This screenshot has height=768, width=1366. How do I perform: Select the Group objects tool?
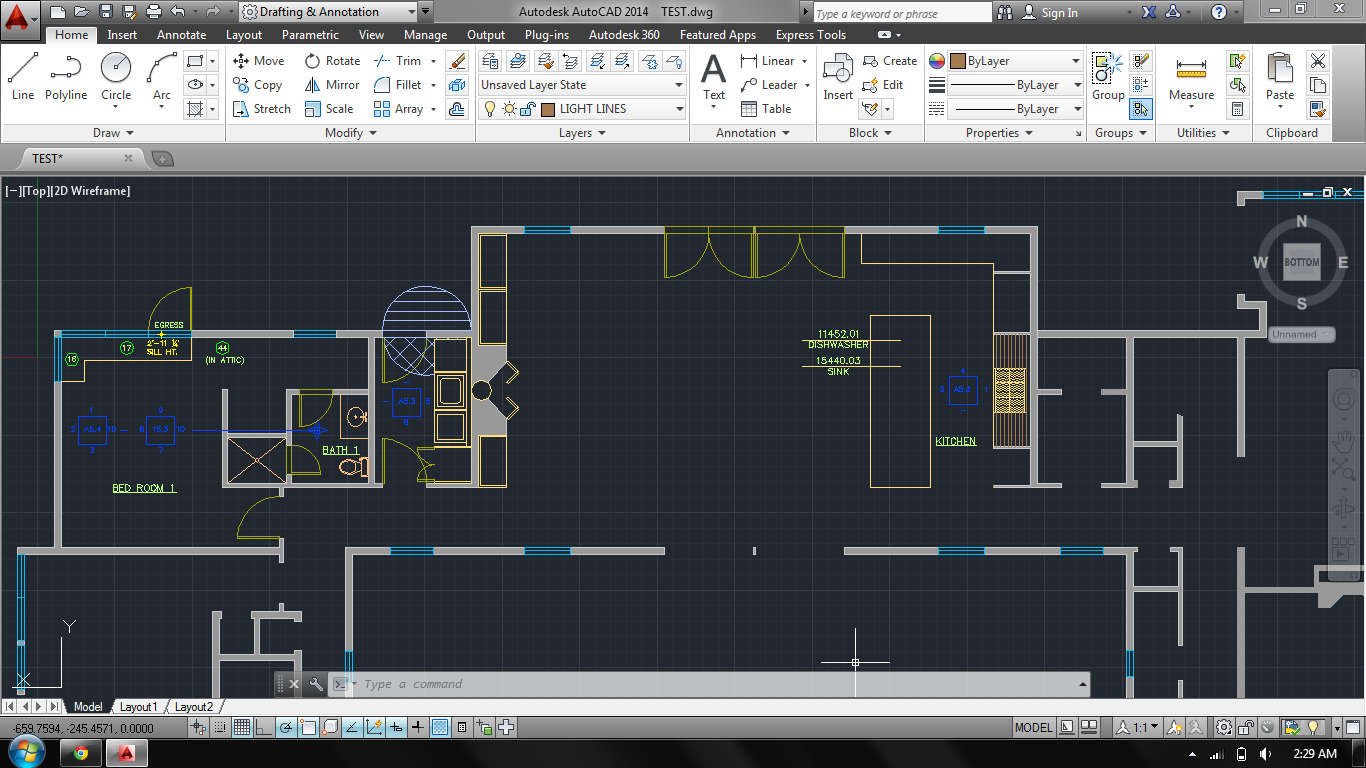click(x=1107, y=77)
